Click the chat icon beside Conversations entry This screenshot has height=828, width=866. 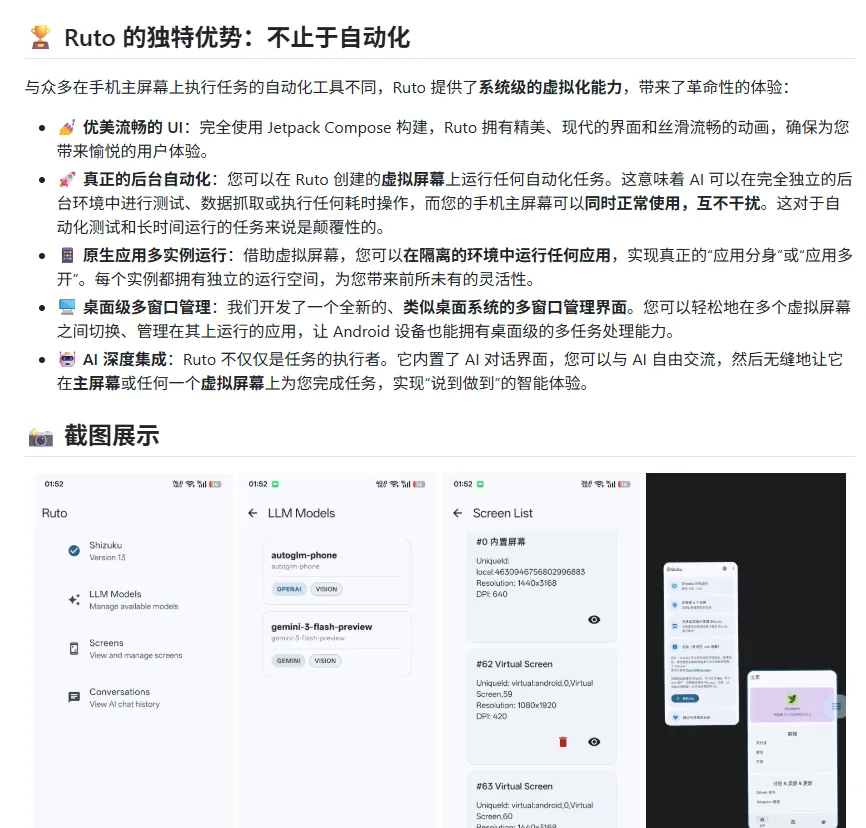(x=74, y=697)
